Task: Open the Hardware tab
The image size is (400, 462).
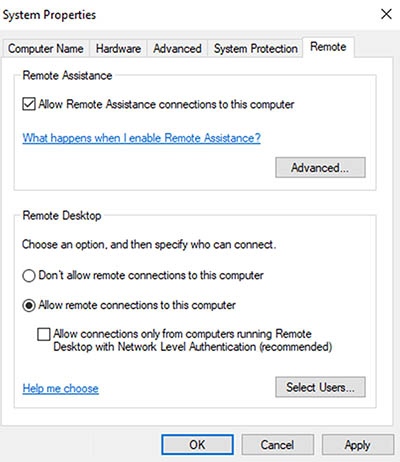Action: [118, 49]
